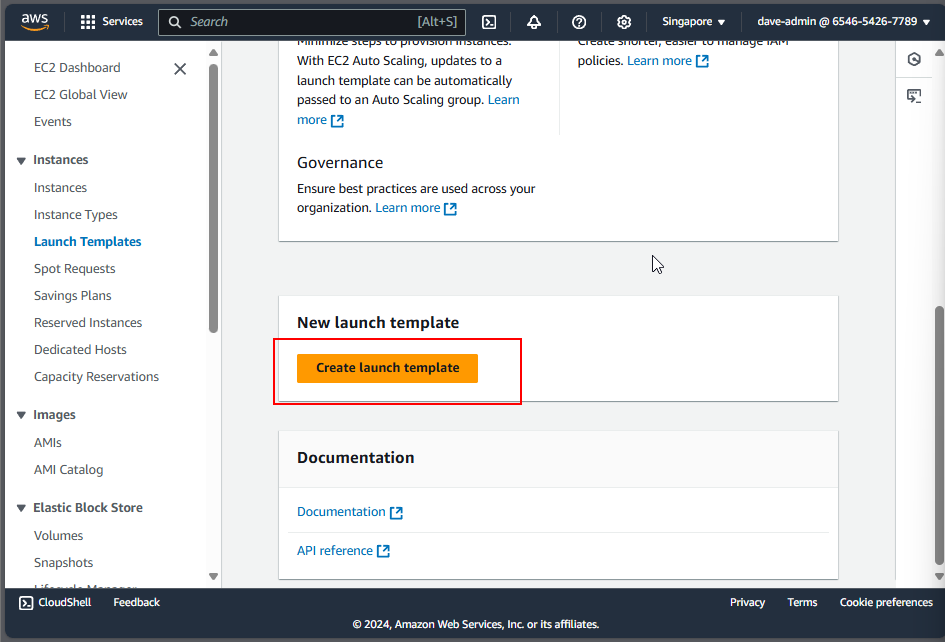This screenshot has height=642, width=945.
Task: Go to Spot Requests in sidebar
Action: pyautogui.click(x=75, y=269)
